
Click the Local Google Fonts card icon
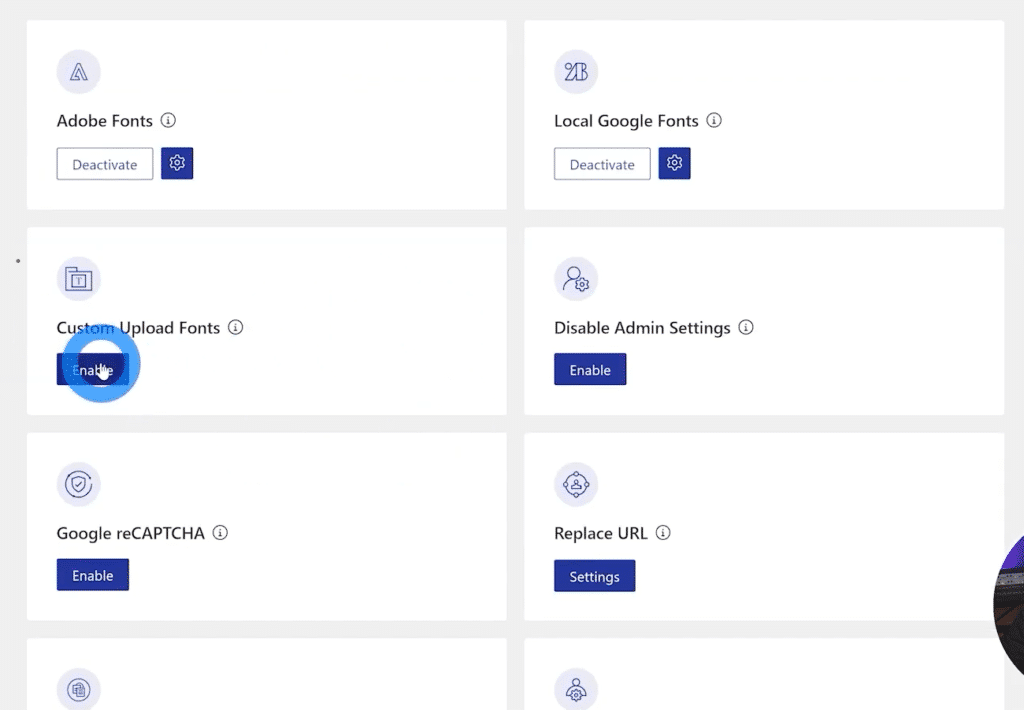(x=576, y=71)
